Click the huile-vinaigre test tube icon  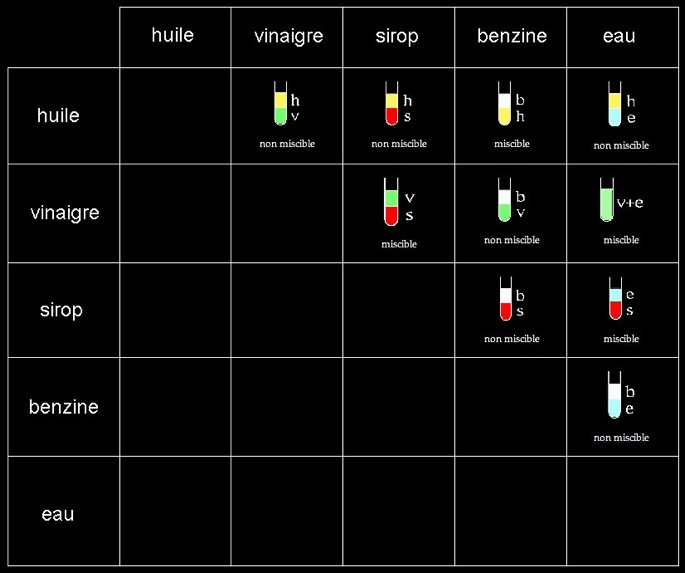click(x=280, y=104)
